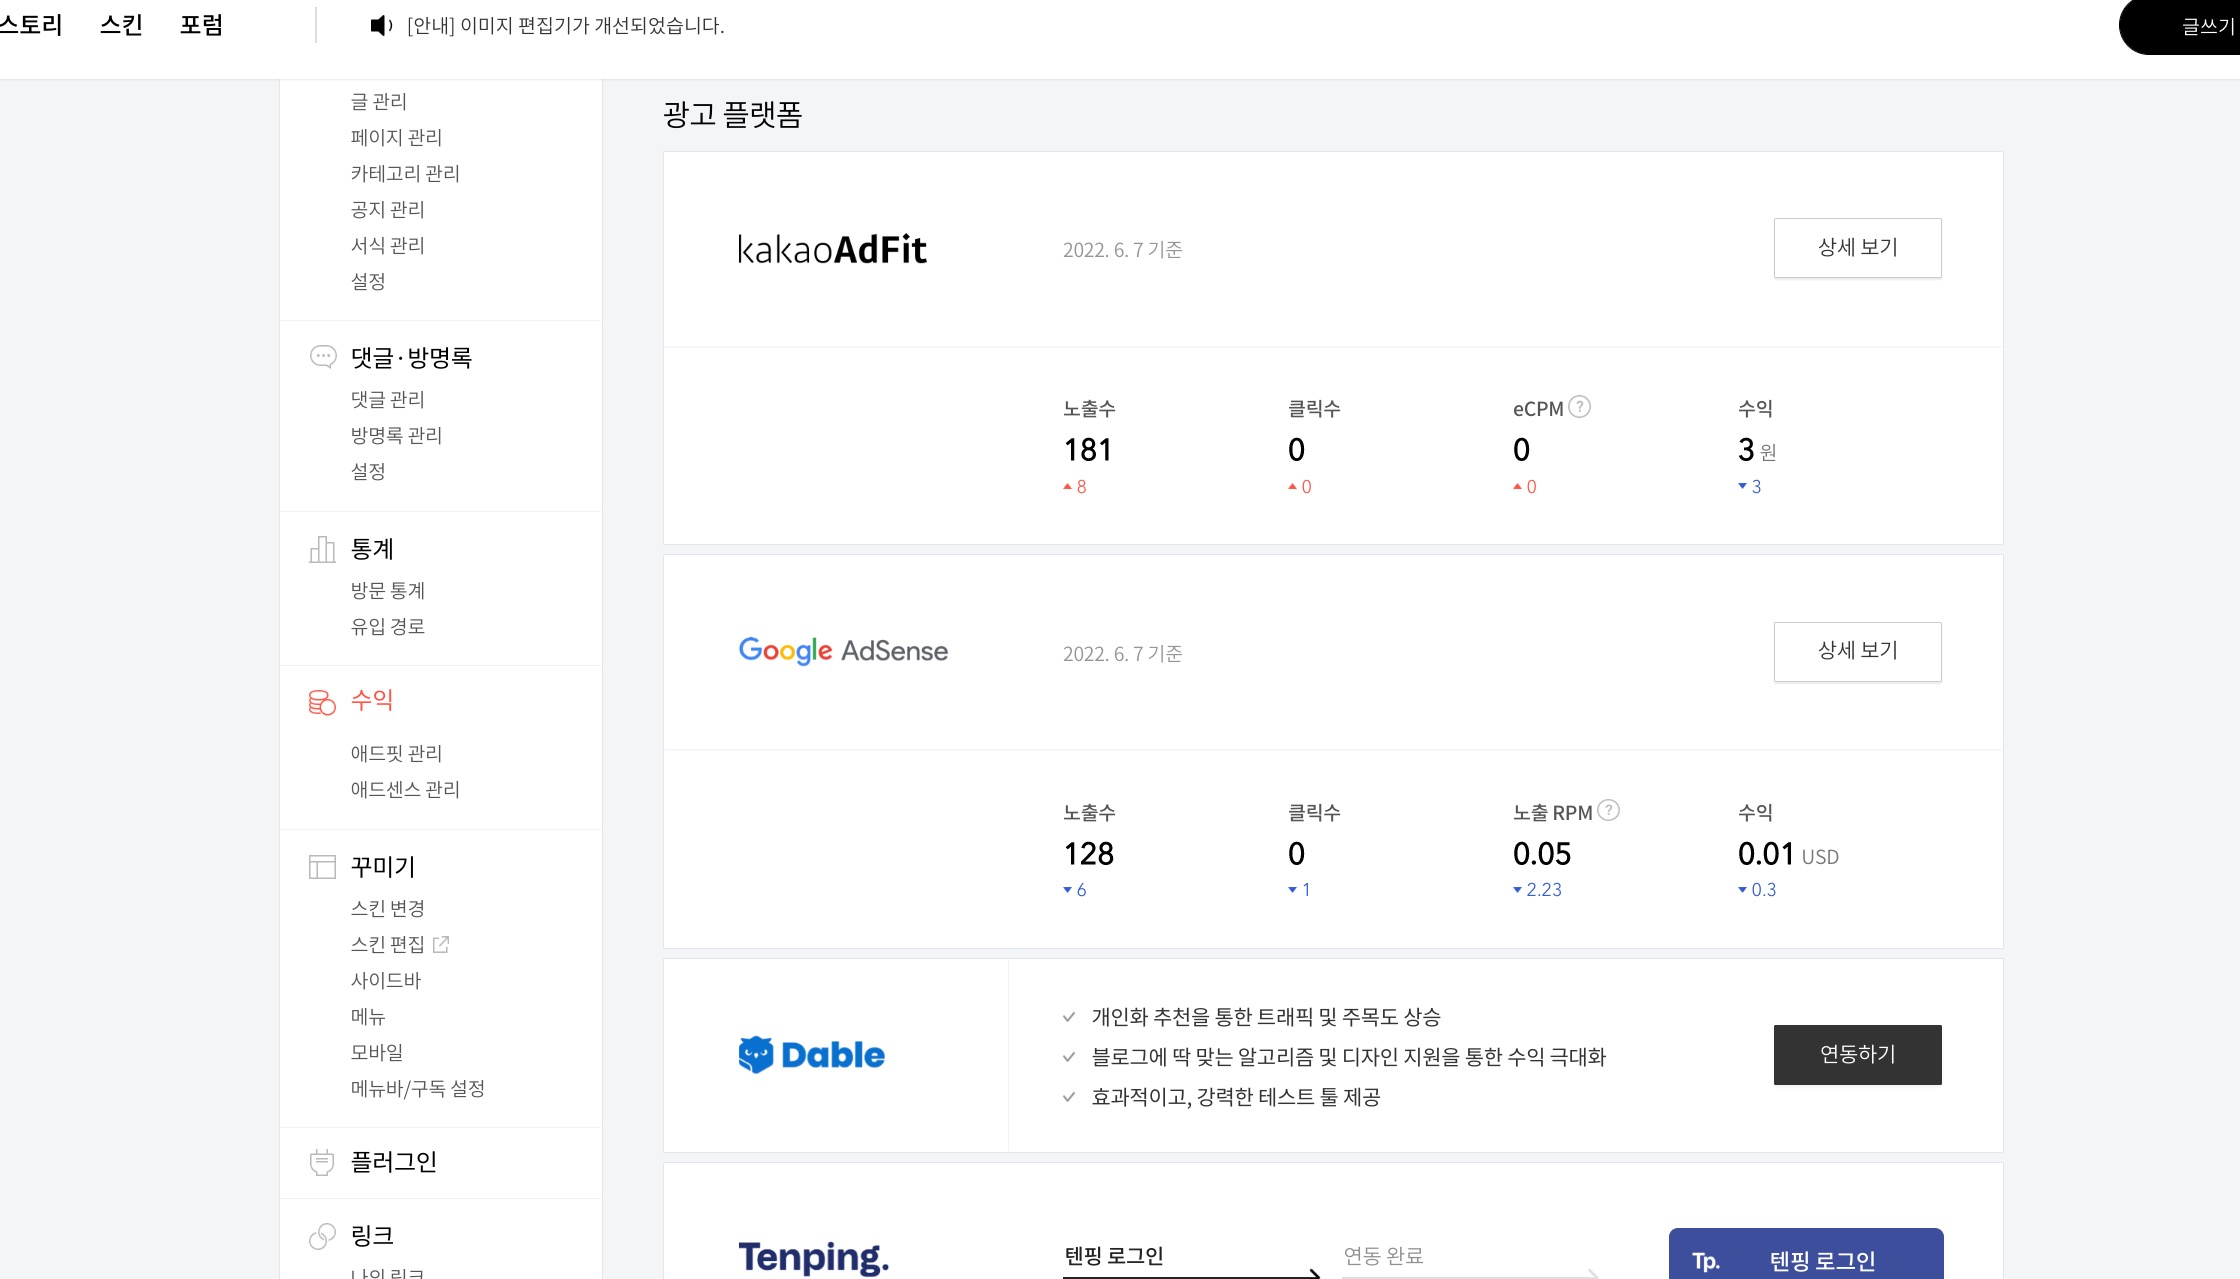Open the 스토리 top menu
This screenshot has height=1279, width=2240.
tap(31, 25)
